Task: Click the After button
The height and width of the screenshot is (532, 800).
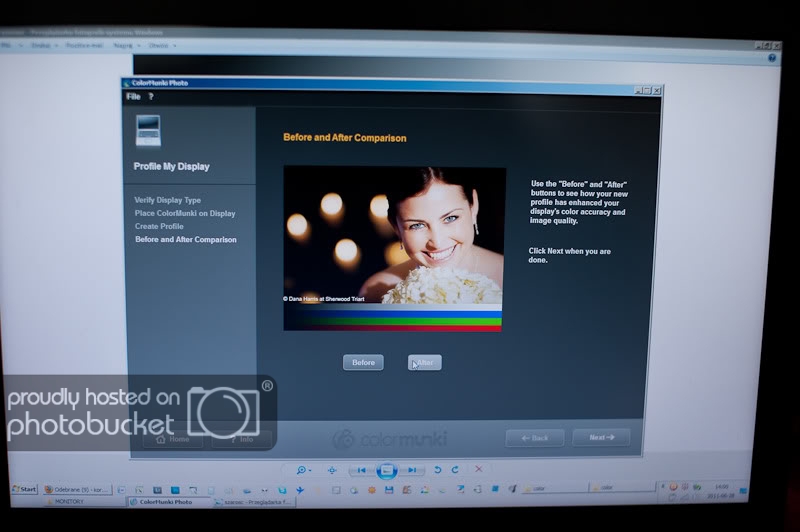Action: (424, 363)
